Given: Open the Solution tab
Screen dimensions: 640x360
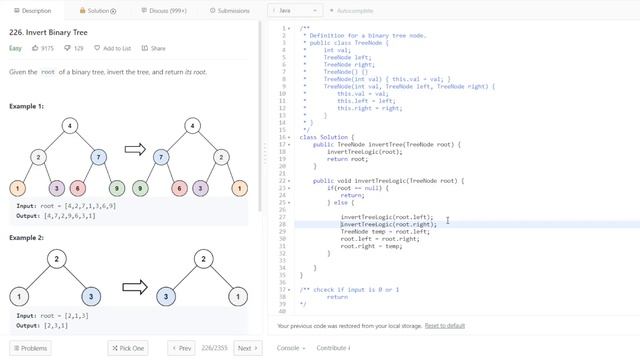Looking at the screenshot, I should click(98, 11).
